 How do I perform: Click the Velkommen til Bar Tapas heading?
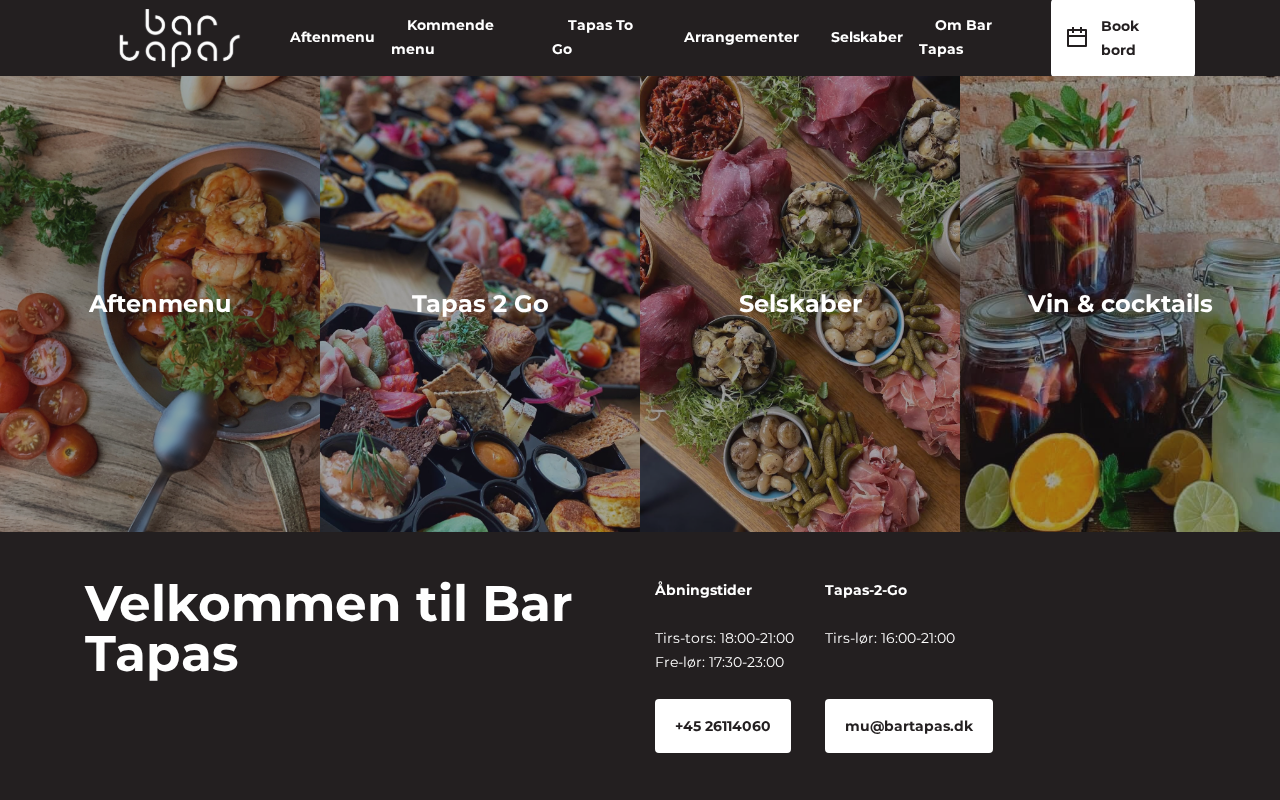point(328,629)
